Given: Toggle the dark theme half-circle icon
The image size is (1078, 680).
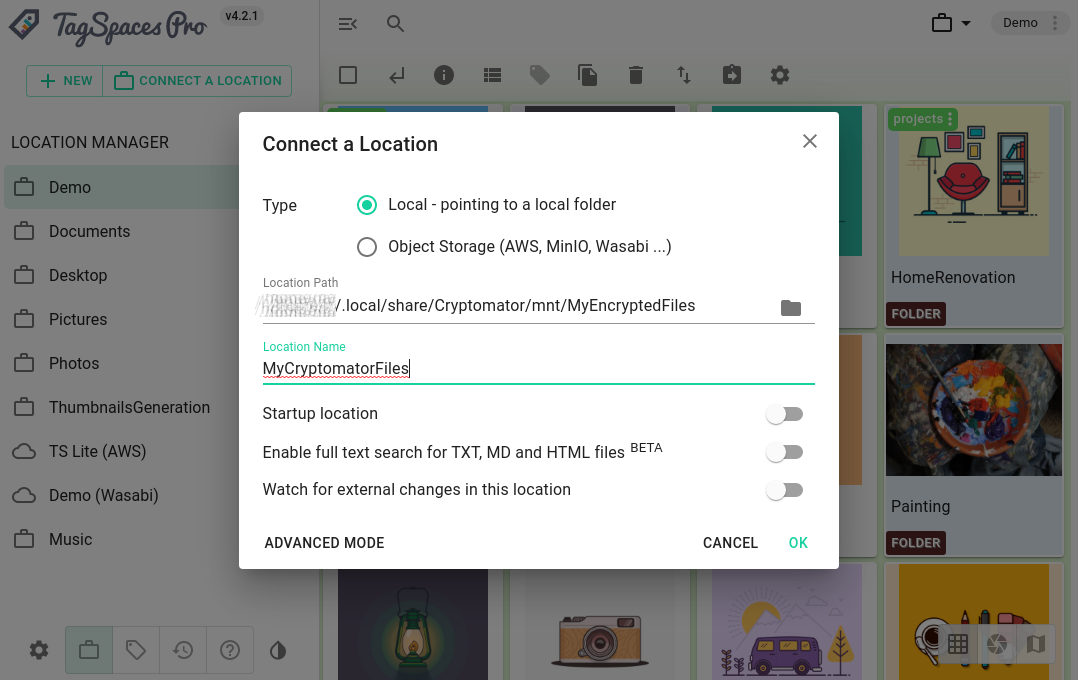Looking at the screenshot, I should [277, 650].
